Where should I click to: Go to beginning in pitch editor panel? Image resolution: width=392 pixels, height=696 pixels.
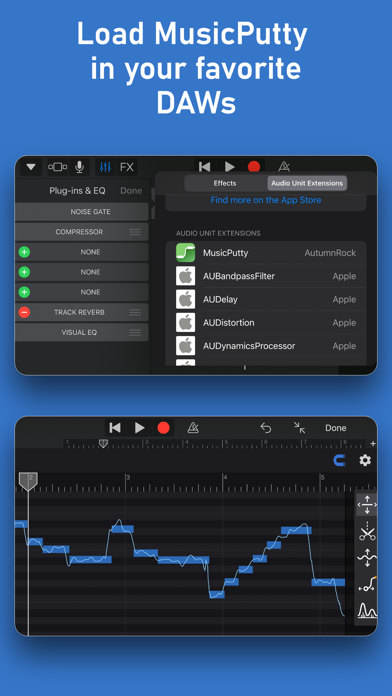click(115, 428)
